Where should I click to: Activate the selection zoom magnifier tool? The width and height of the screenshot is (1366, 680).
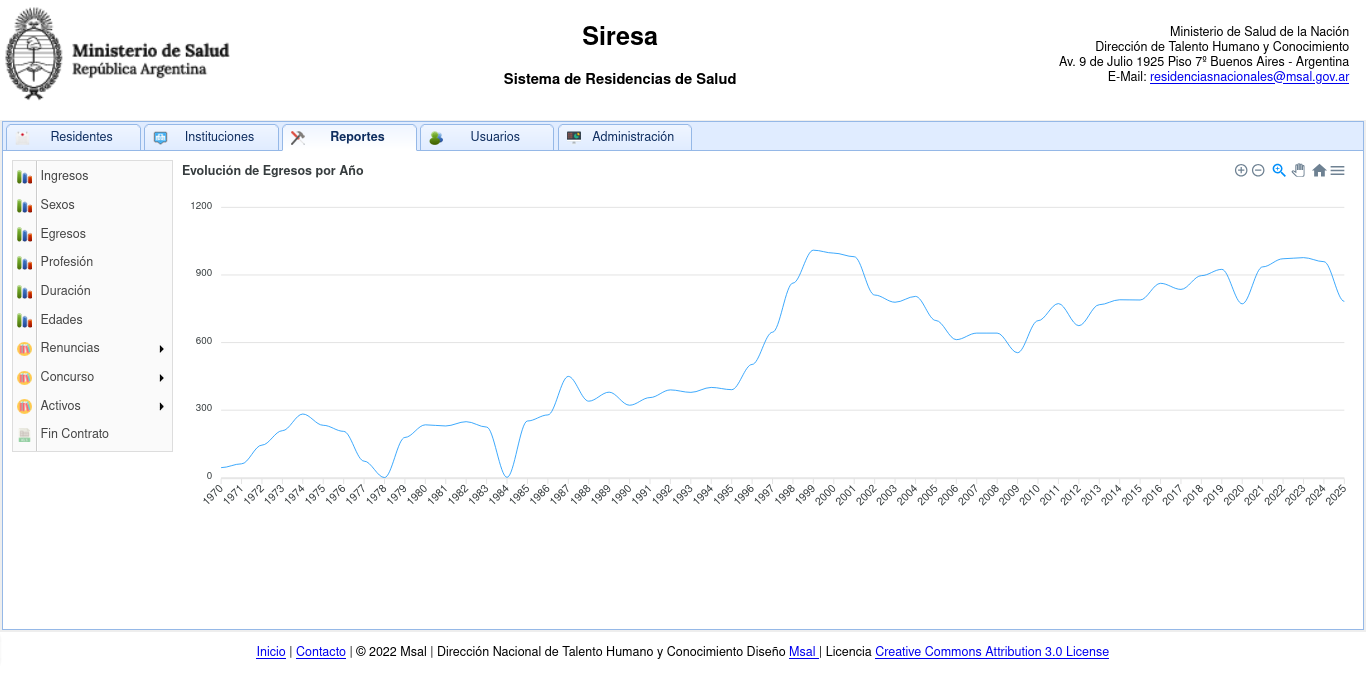coord(1279,171)
